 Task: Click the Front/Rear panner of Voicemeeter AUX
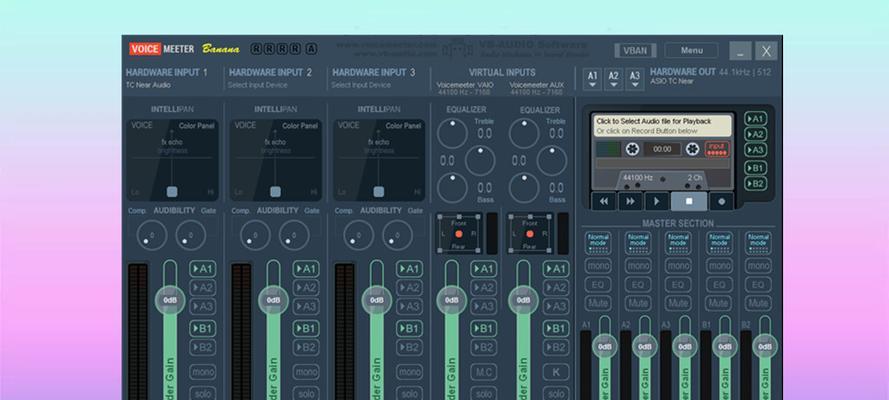530,233
